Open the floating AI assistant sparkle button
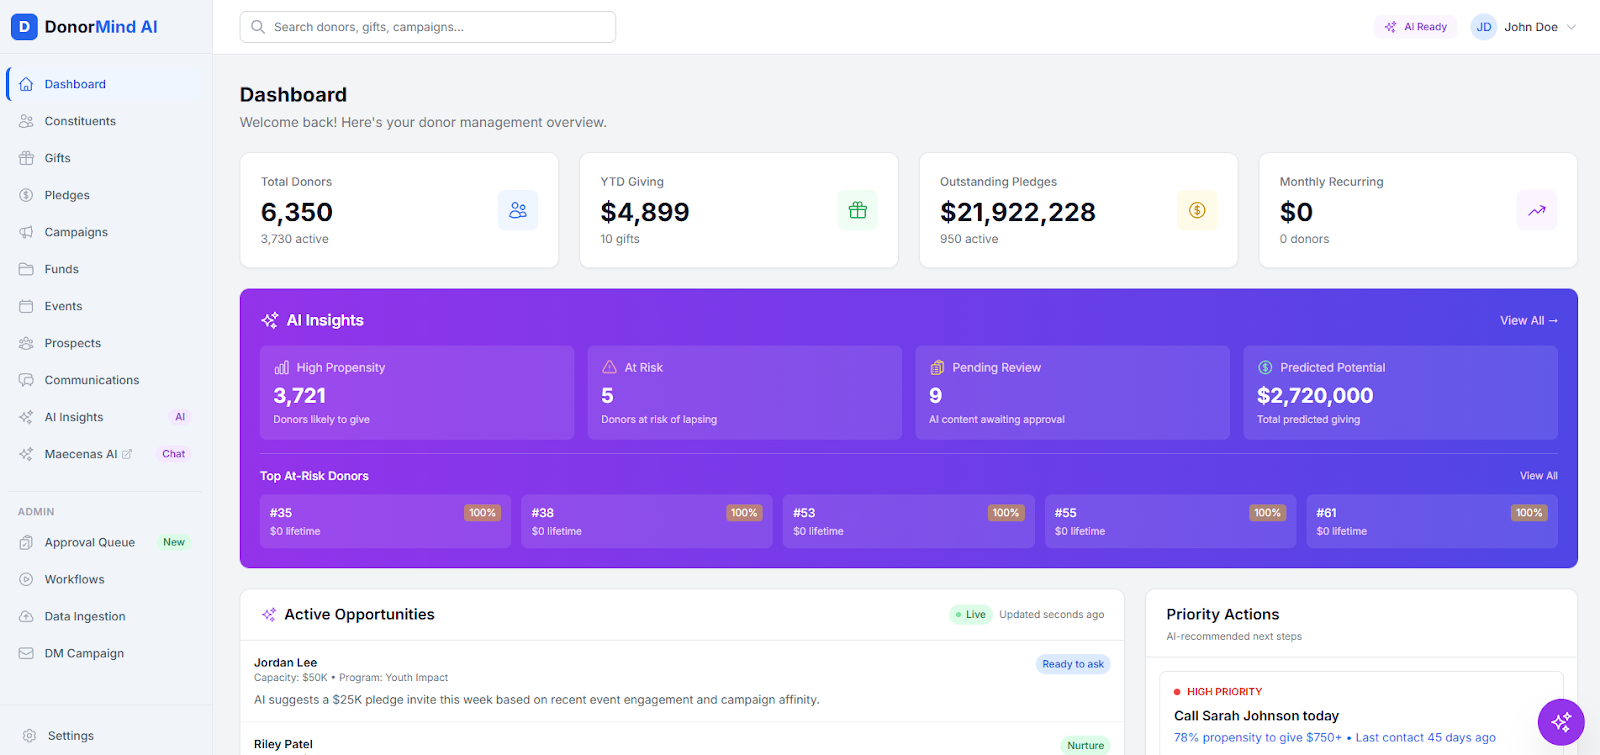The height and width of the screenshot is (755, 1600). tap(1561, 722)
